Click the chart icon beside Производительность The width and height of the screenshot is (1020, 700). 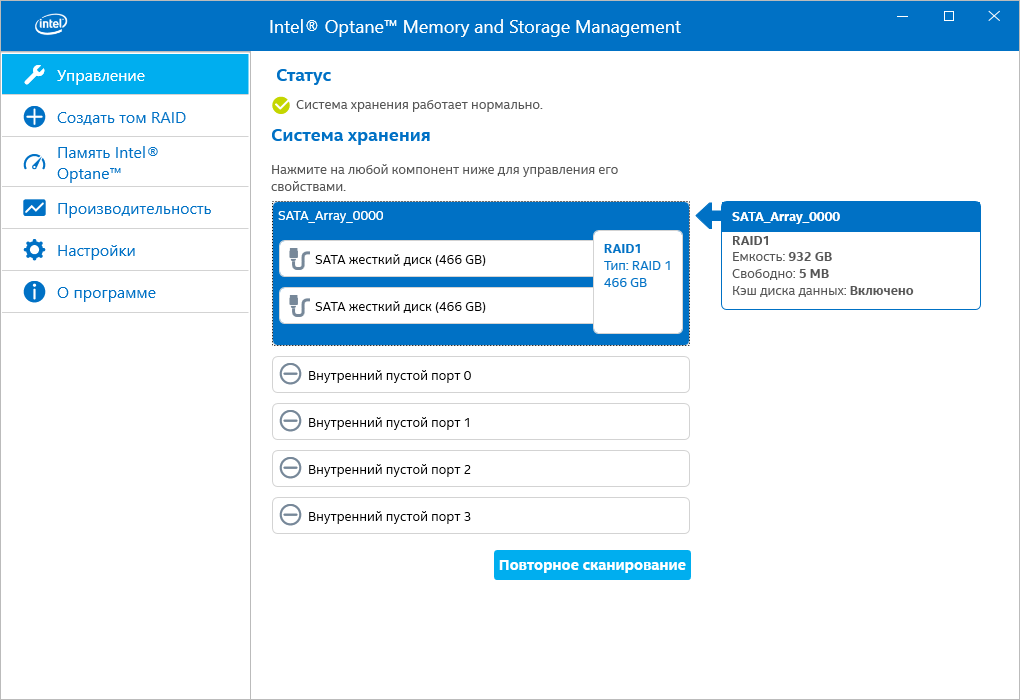coord(34,208)
